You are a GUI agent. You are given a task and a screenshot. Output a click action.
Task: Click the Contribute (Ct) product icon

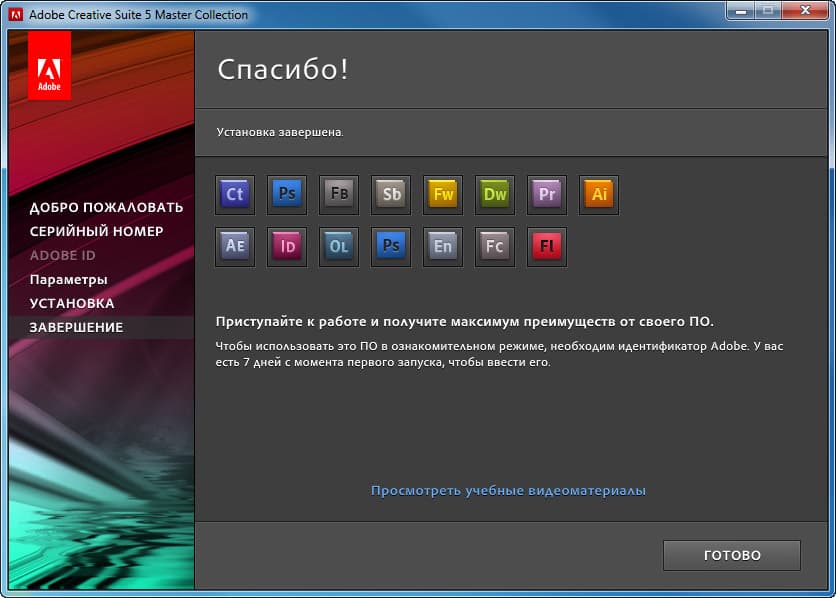[235, 195]
